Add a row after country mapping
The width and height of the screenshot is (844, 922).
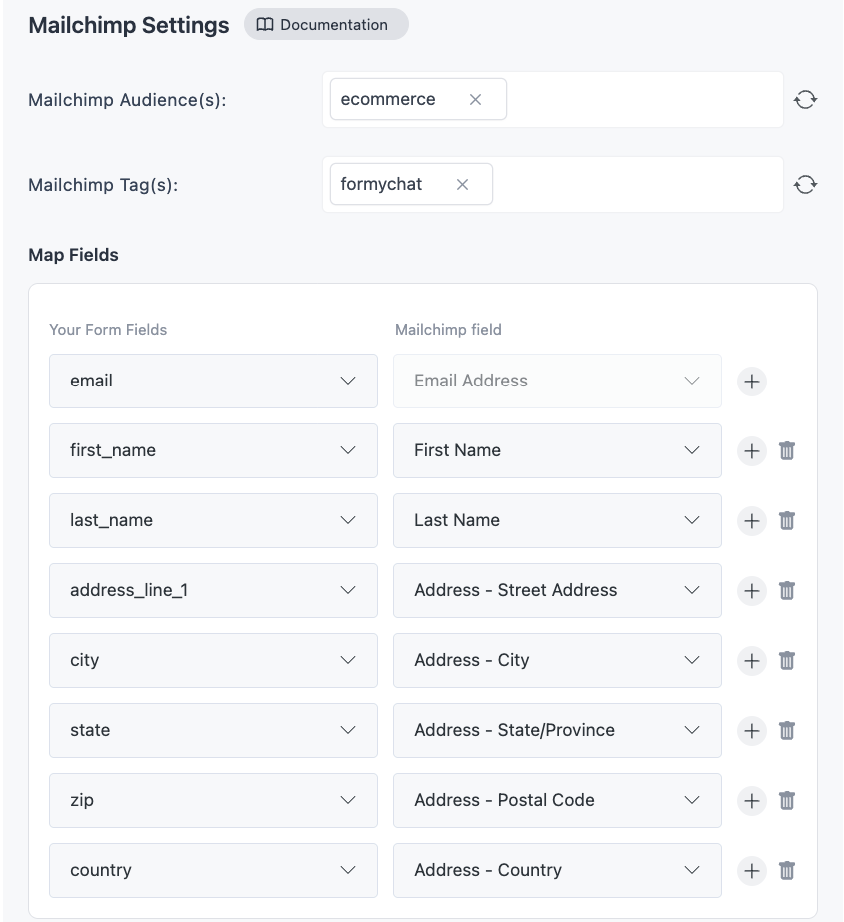point(752,871)
